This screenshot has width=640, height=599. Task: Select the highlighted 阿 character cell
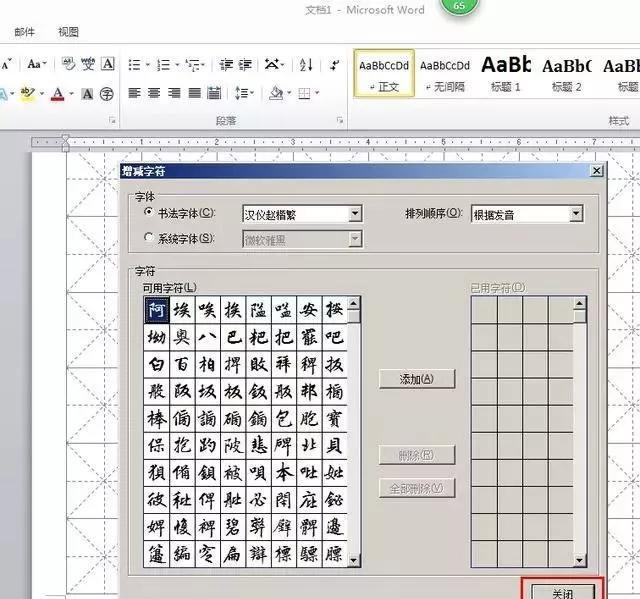click(157, 310)
